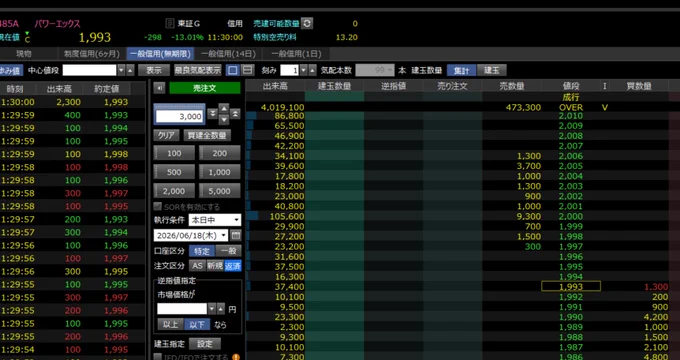Set the quantity with the 500 preset button
This screenshot has height=360, width=680.
click(174, 172)
